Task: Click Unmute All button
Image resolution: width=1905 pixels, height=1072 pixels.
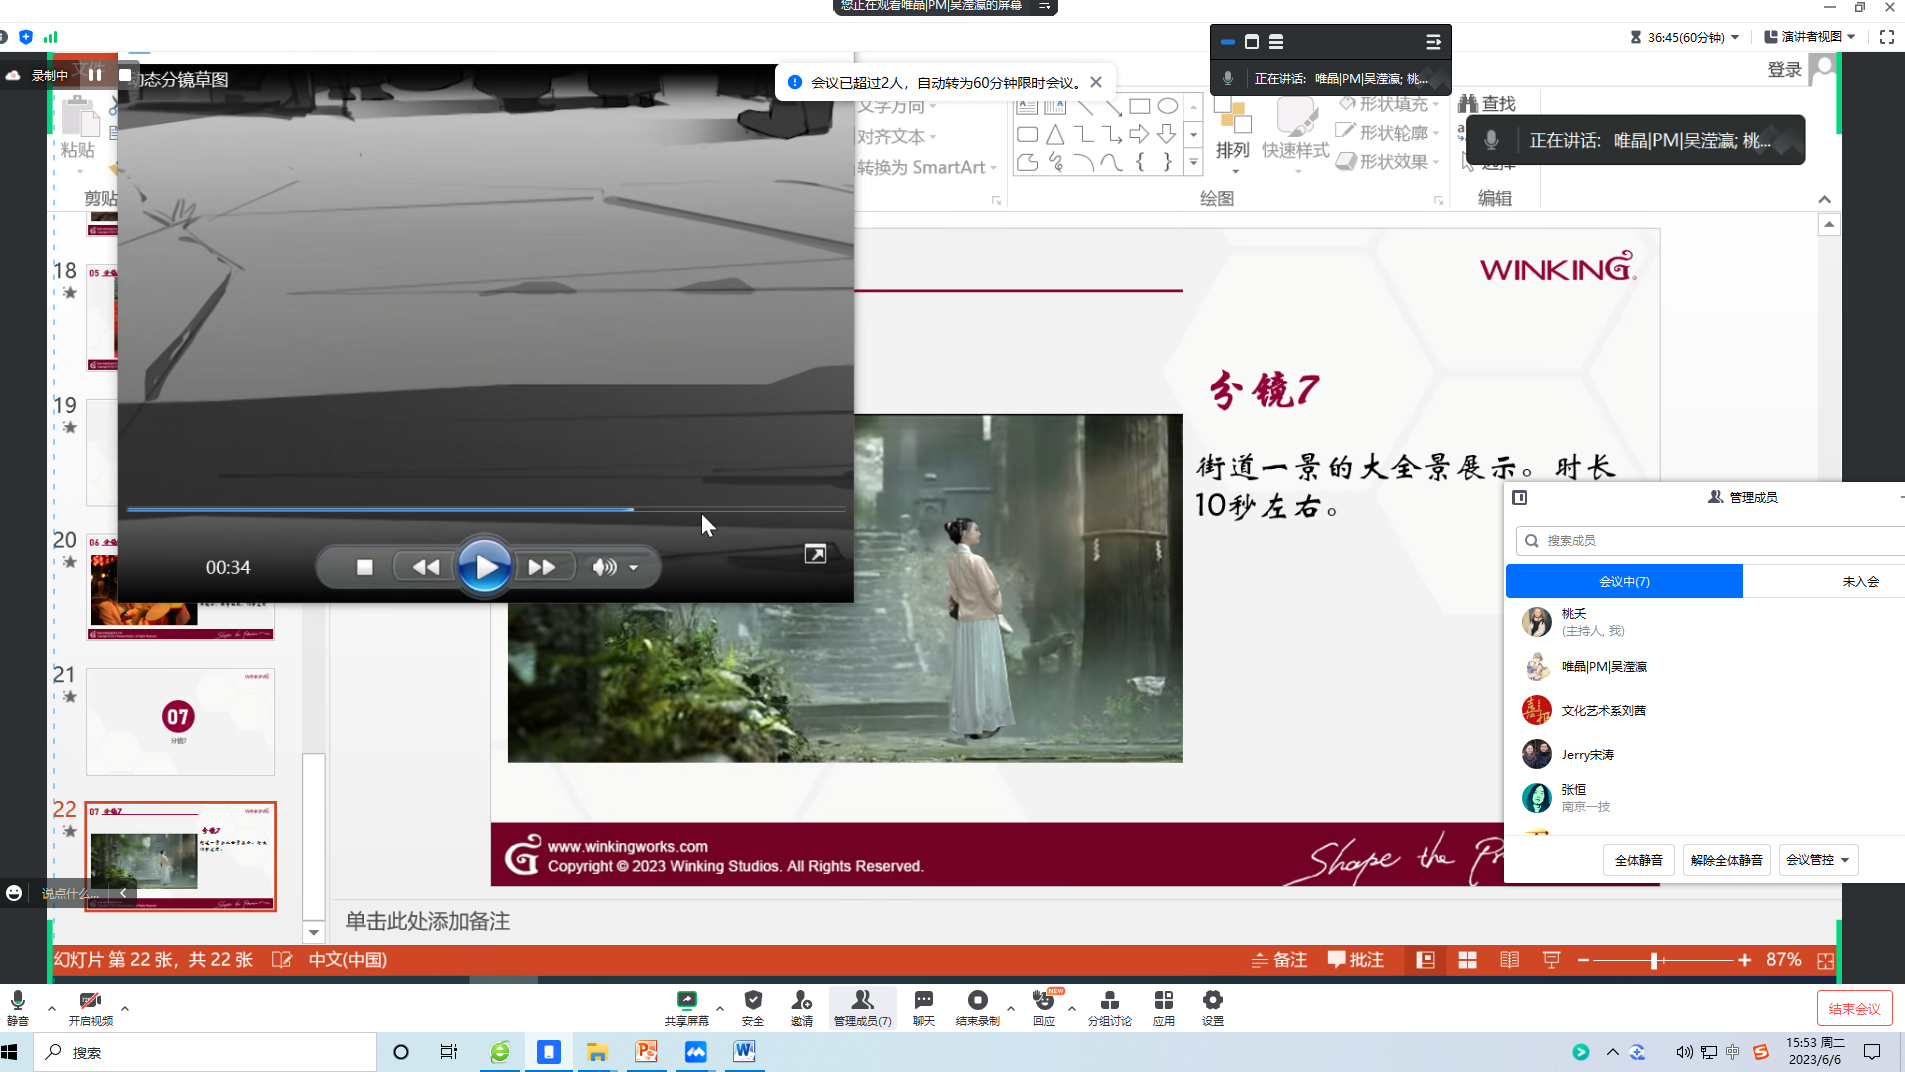Action: 1727,860
